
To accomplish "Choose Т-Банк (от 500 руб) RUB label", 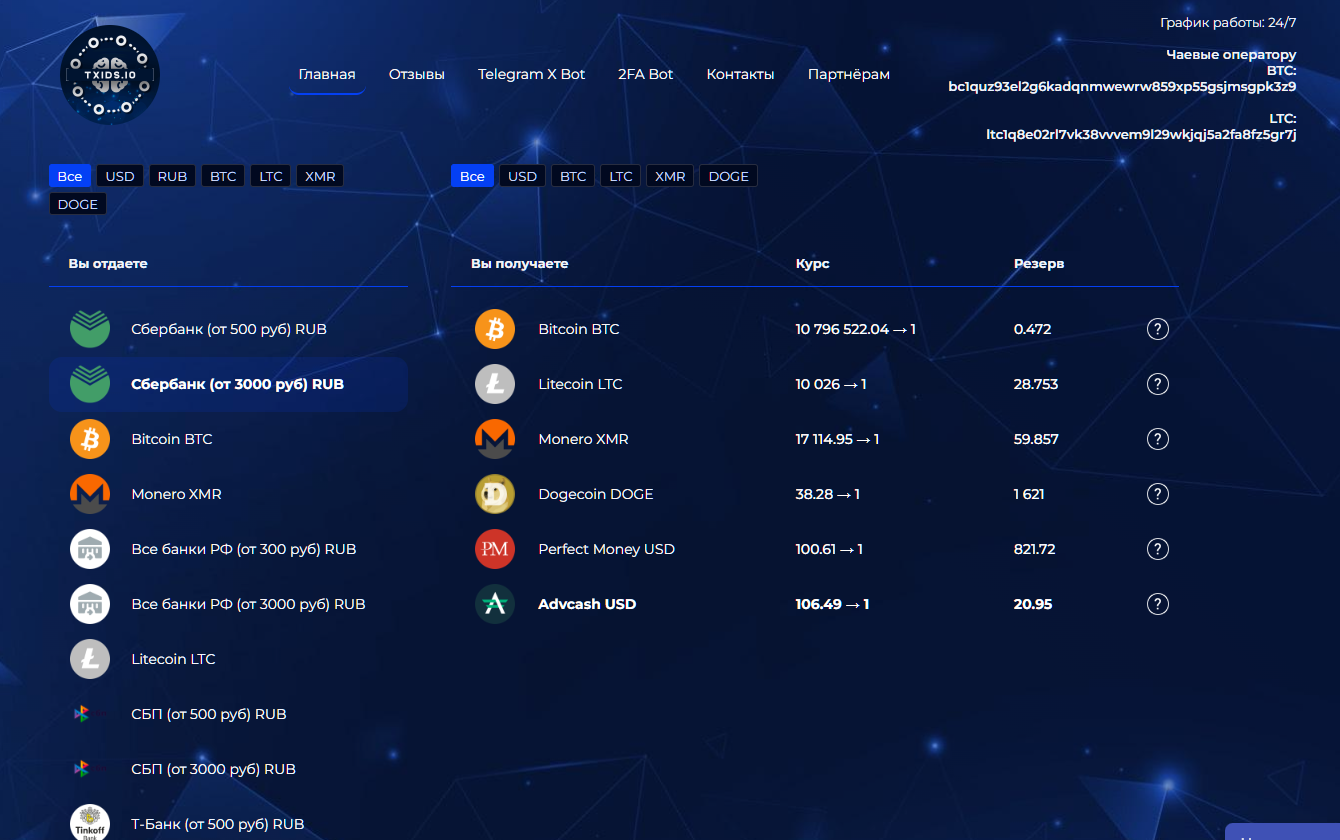I will [218, 824].
